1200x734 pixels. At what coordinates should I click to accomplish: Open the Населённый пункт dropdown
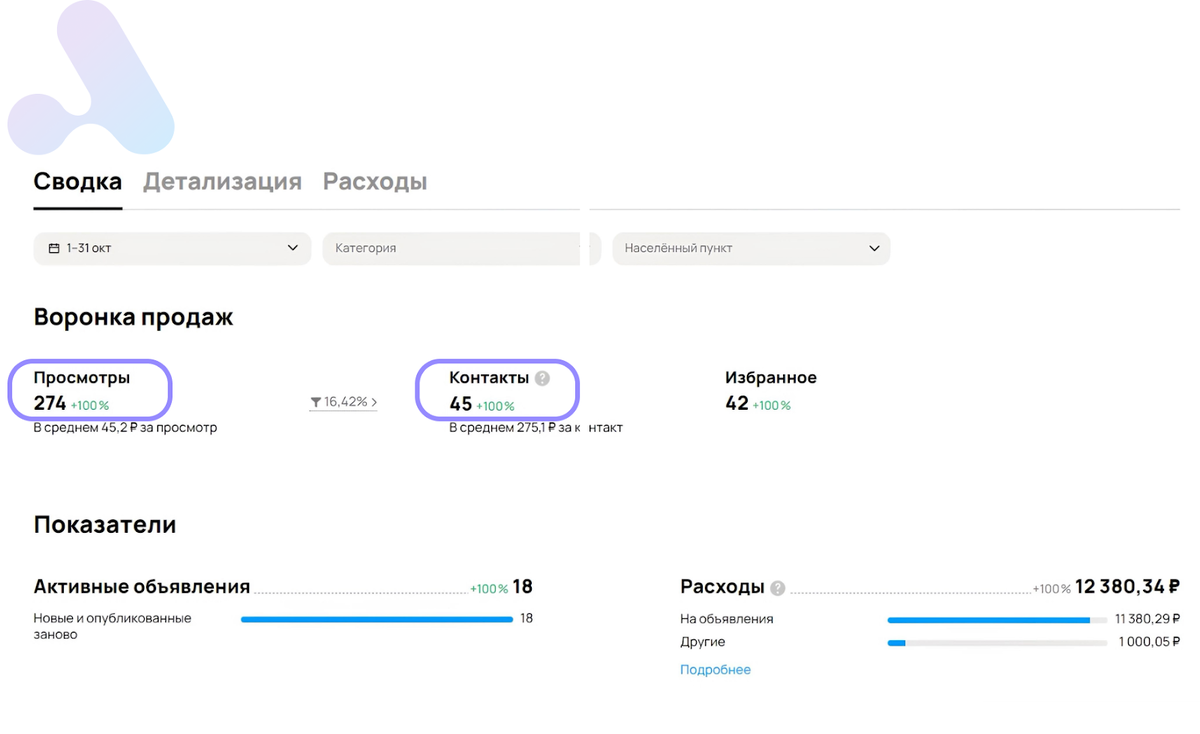point(751,248)
